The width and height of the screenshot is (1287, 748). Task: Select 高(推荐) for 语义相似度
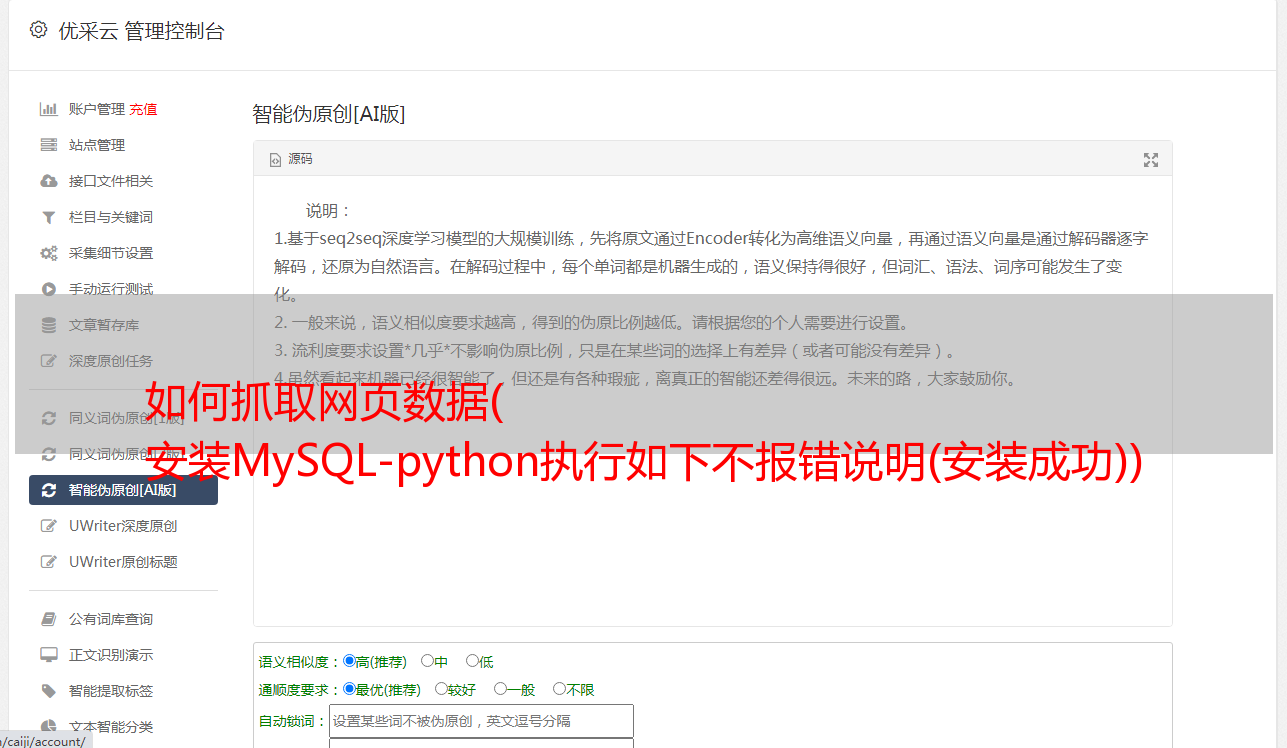click(349, 661)
